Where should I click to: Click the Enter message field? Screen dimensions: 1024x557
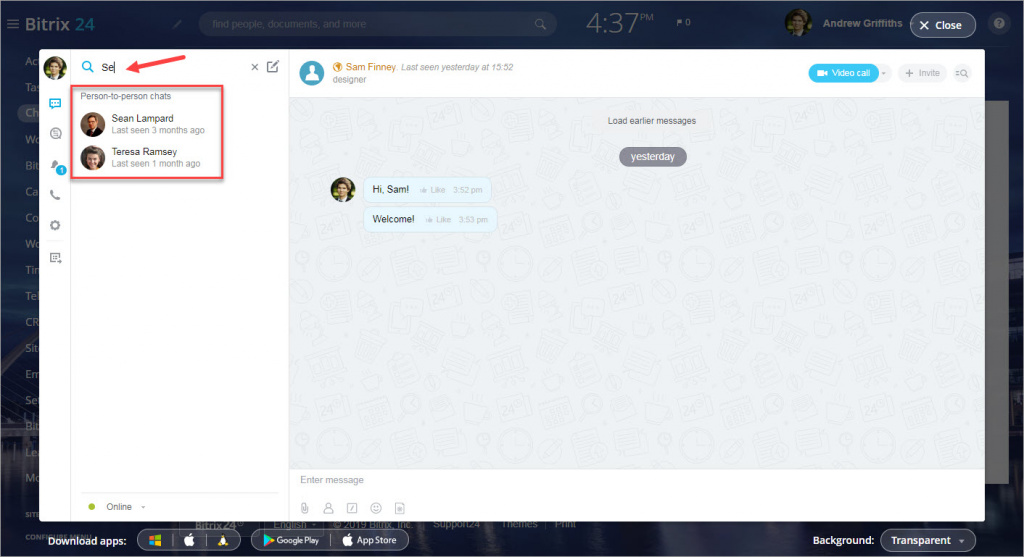pos(636,480)
